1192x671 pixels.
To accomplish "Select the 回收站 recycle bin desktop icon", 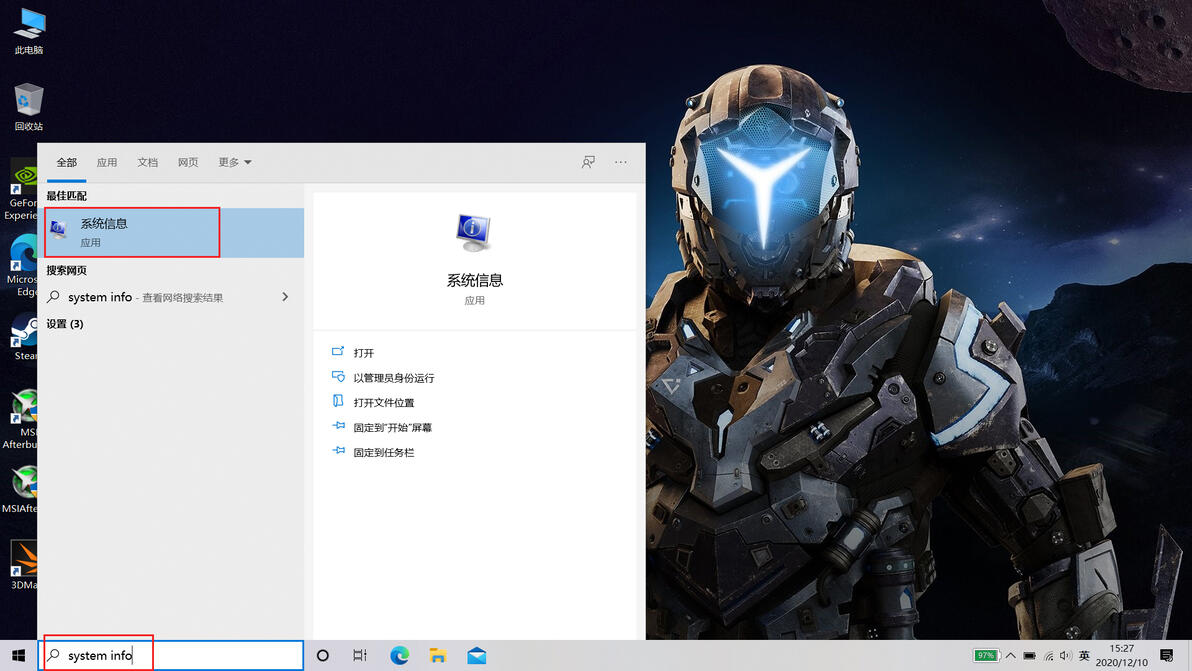I will click(29, 107).
